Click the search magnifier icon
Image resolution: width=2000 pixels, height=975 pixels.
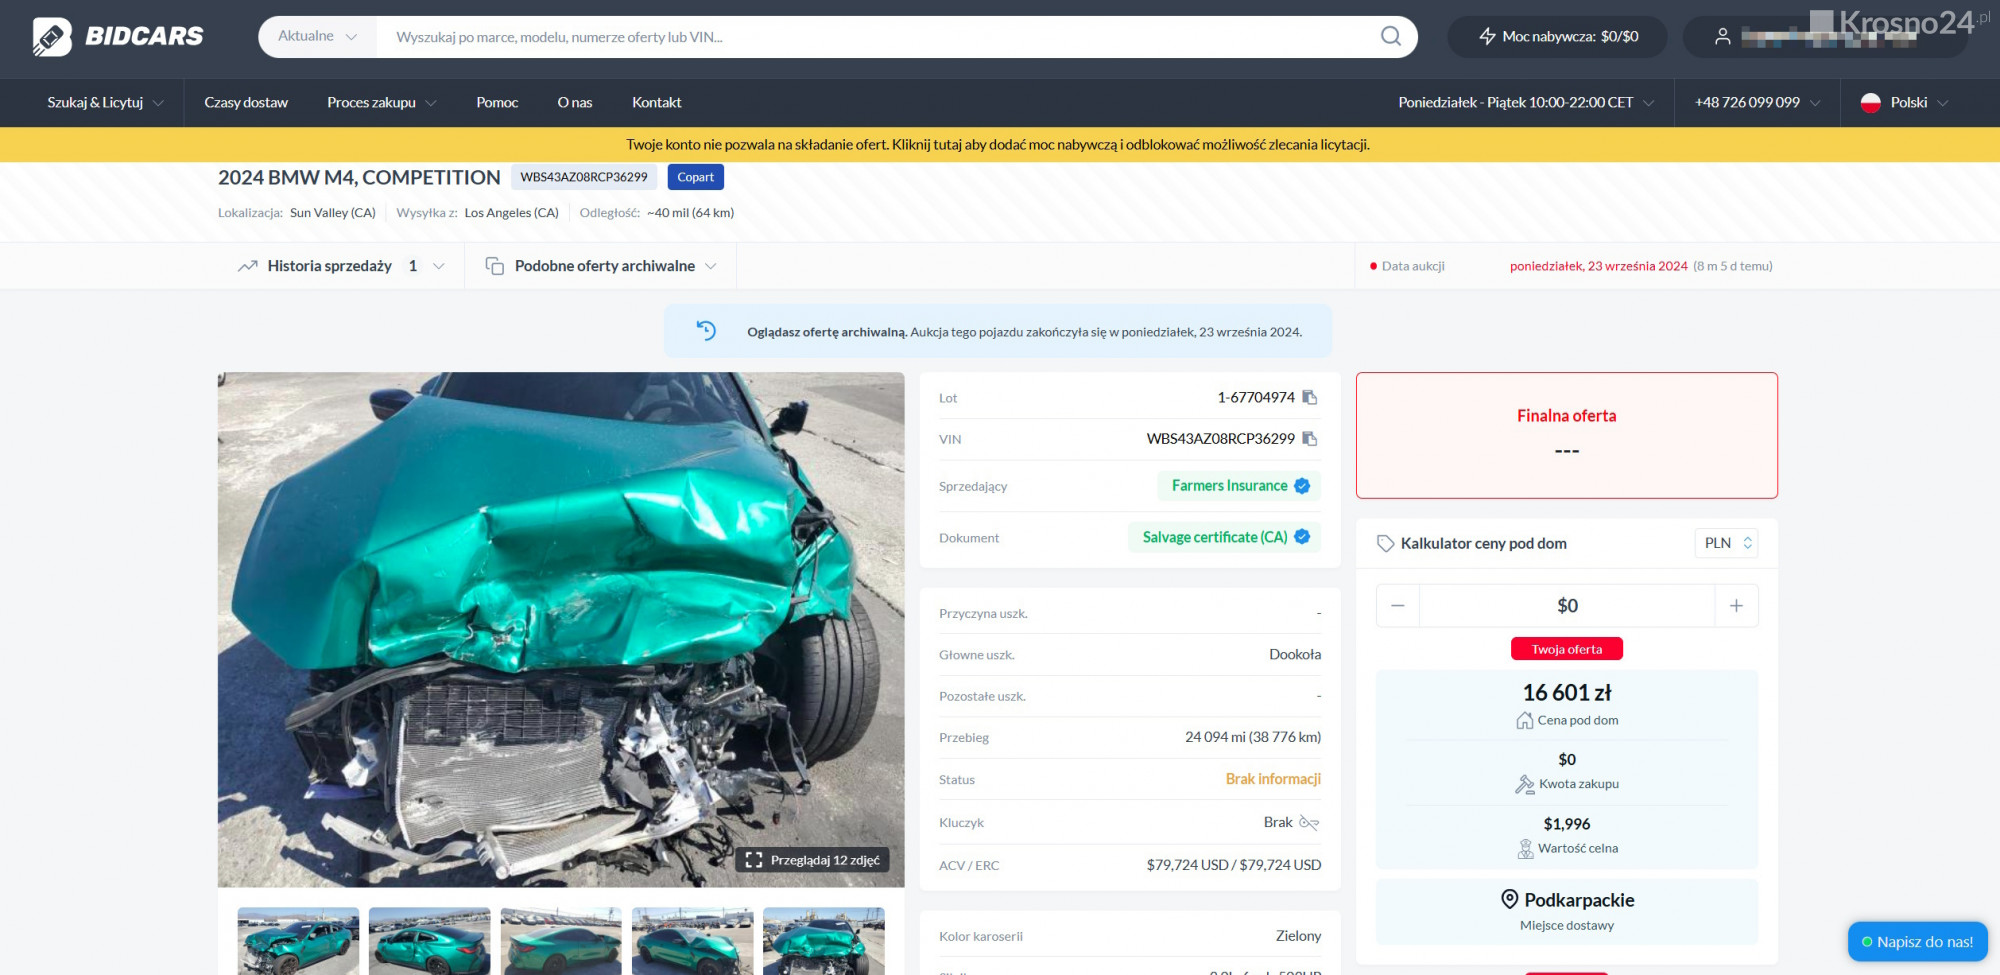1390,36
